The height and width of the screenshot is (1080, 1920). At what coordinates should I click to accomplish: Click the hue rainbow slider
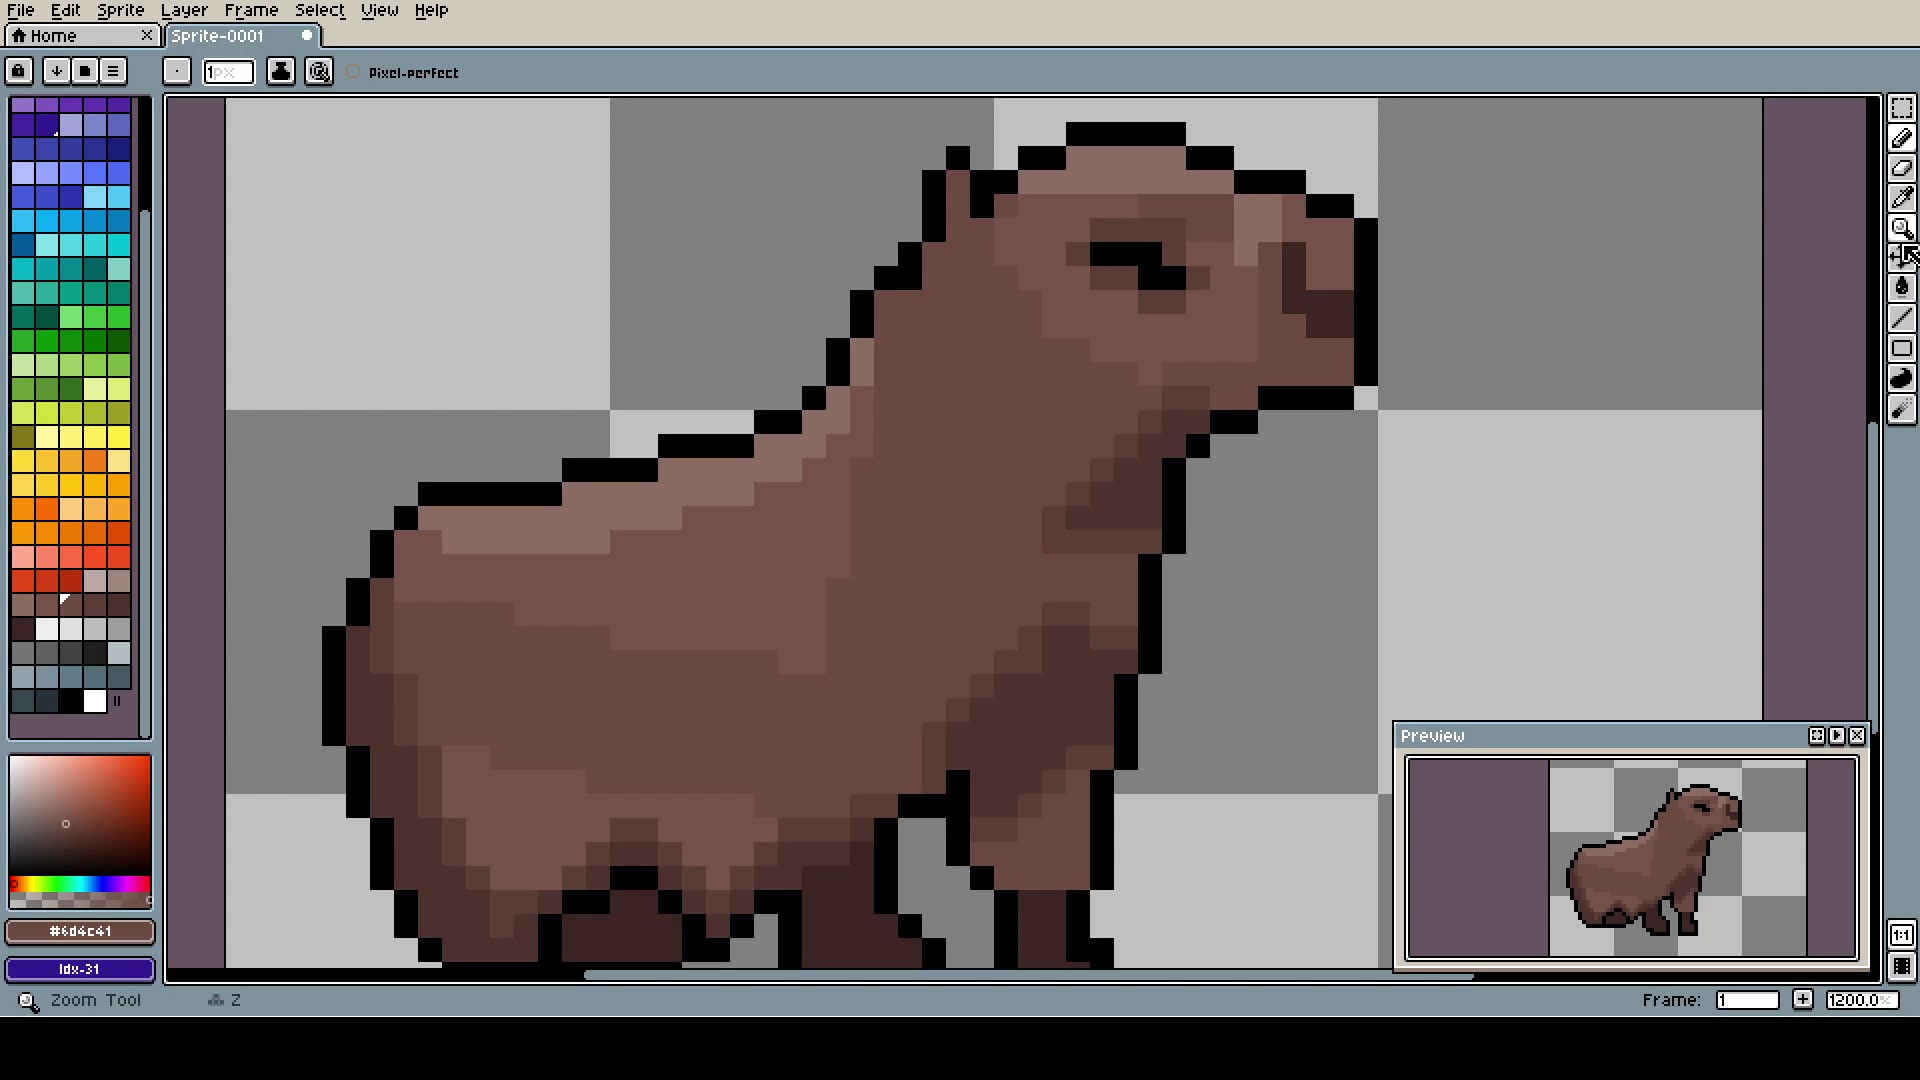(x=80, y=884)
